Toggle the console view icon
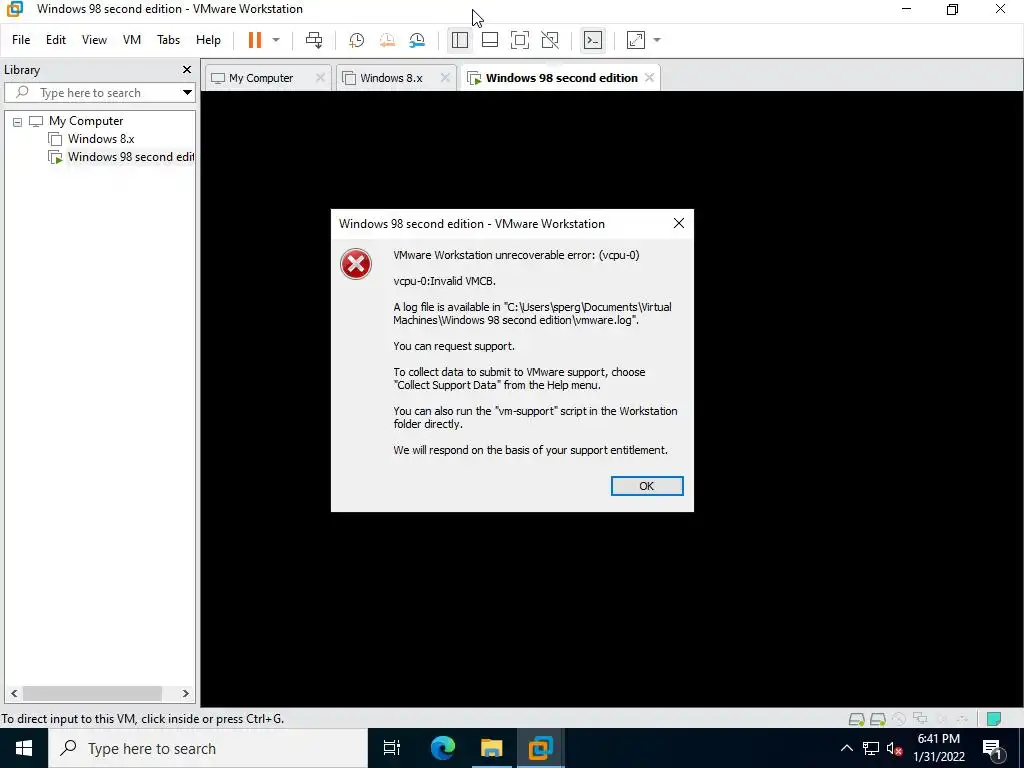 [x=593, y=40]
